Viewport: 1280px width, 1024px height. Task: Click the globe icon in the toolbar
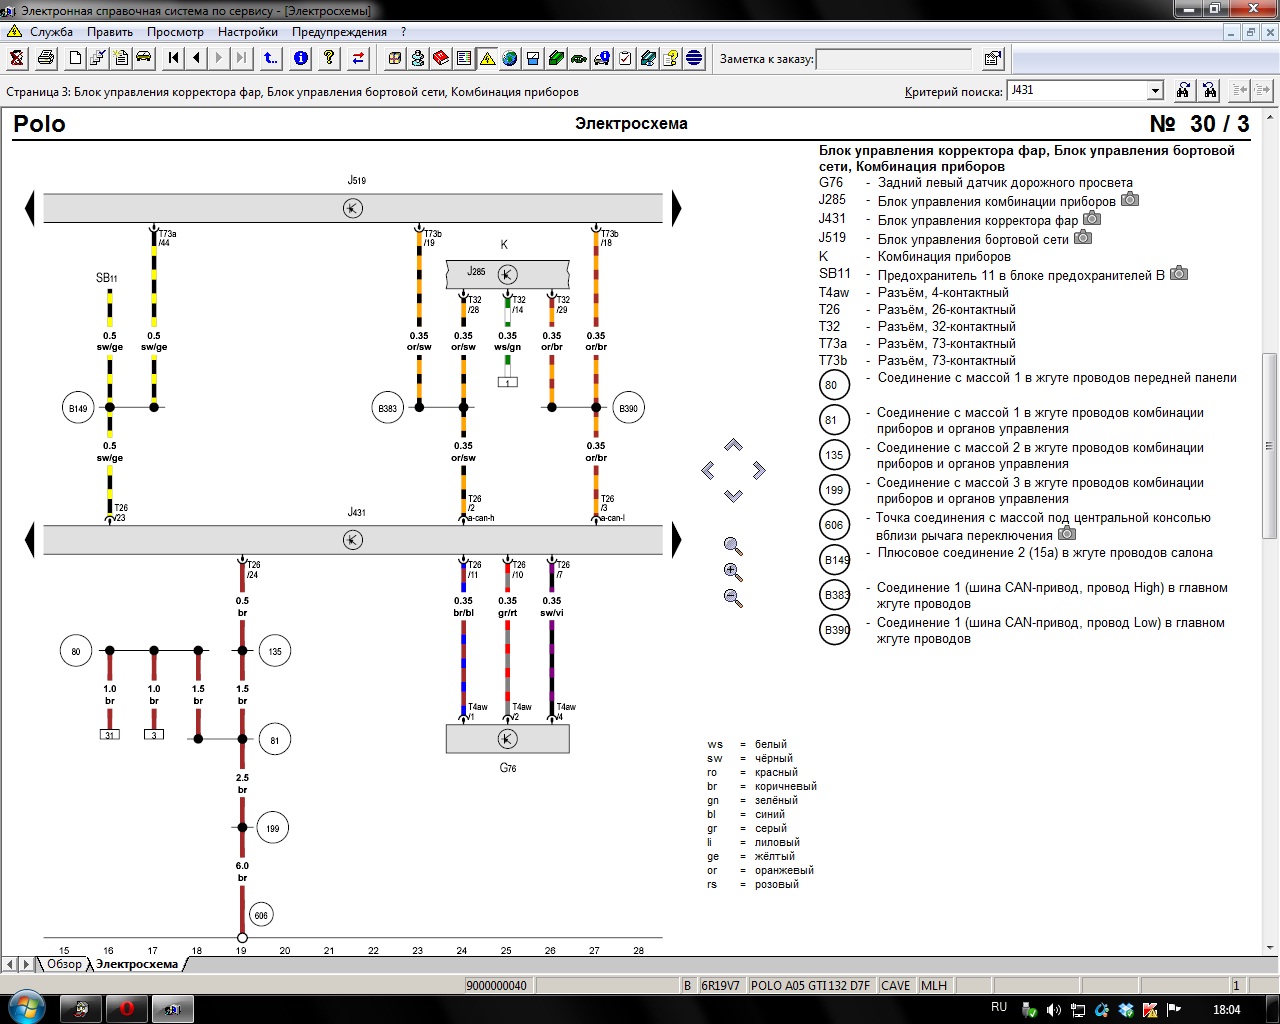point(510,58)
